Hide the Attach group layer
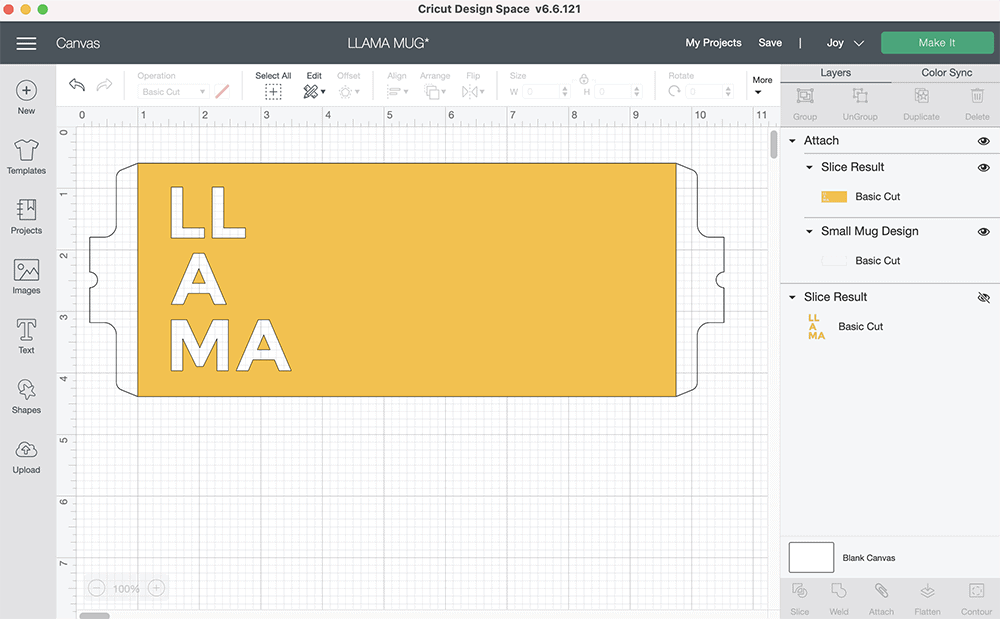The height and width of the screenshot is (619, 1000). click(x=983, y=141)
